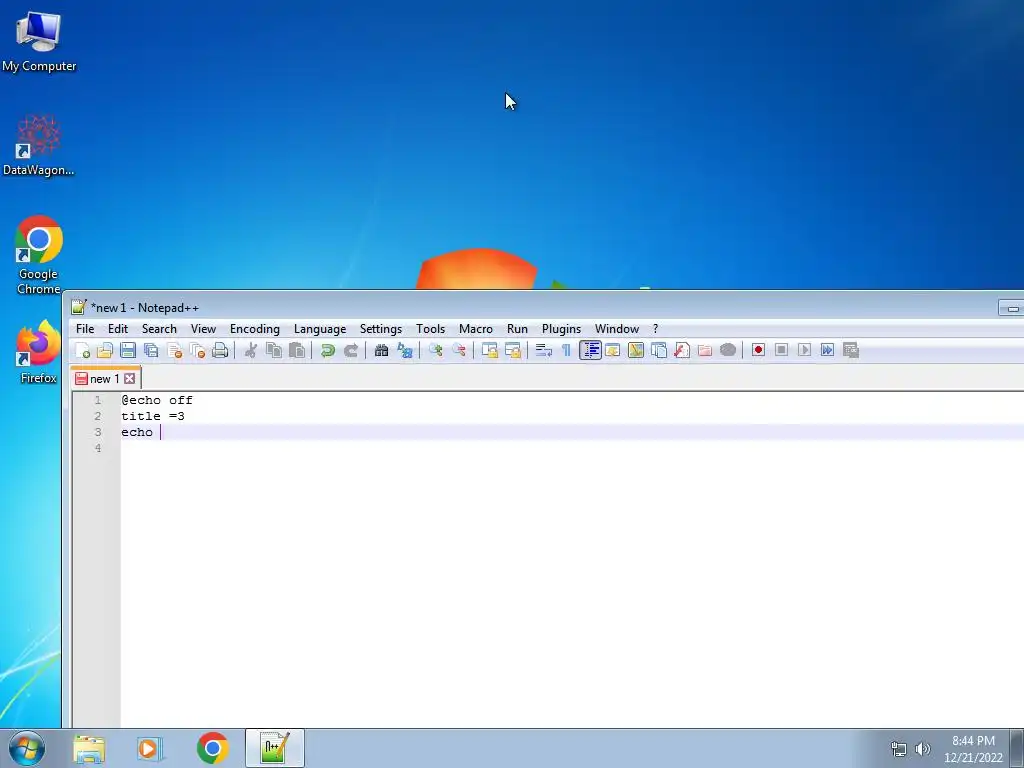Click the '@echo off' line in editor
The width and height of the screenshot is (1024, 768).
(157, 400)
